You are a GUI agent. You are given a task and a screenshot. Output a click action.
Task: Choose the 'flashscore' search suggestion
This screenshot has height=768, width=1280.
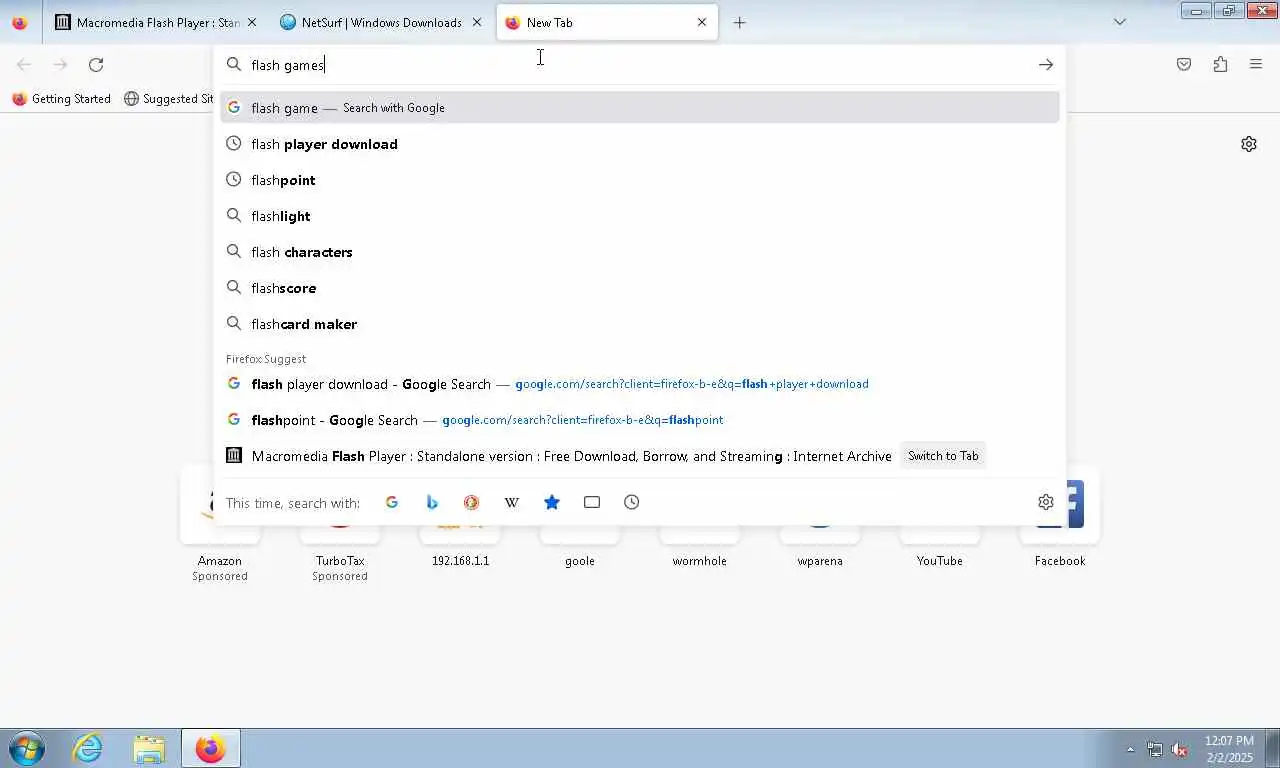point(640,288)
